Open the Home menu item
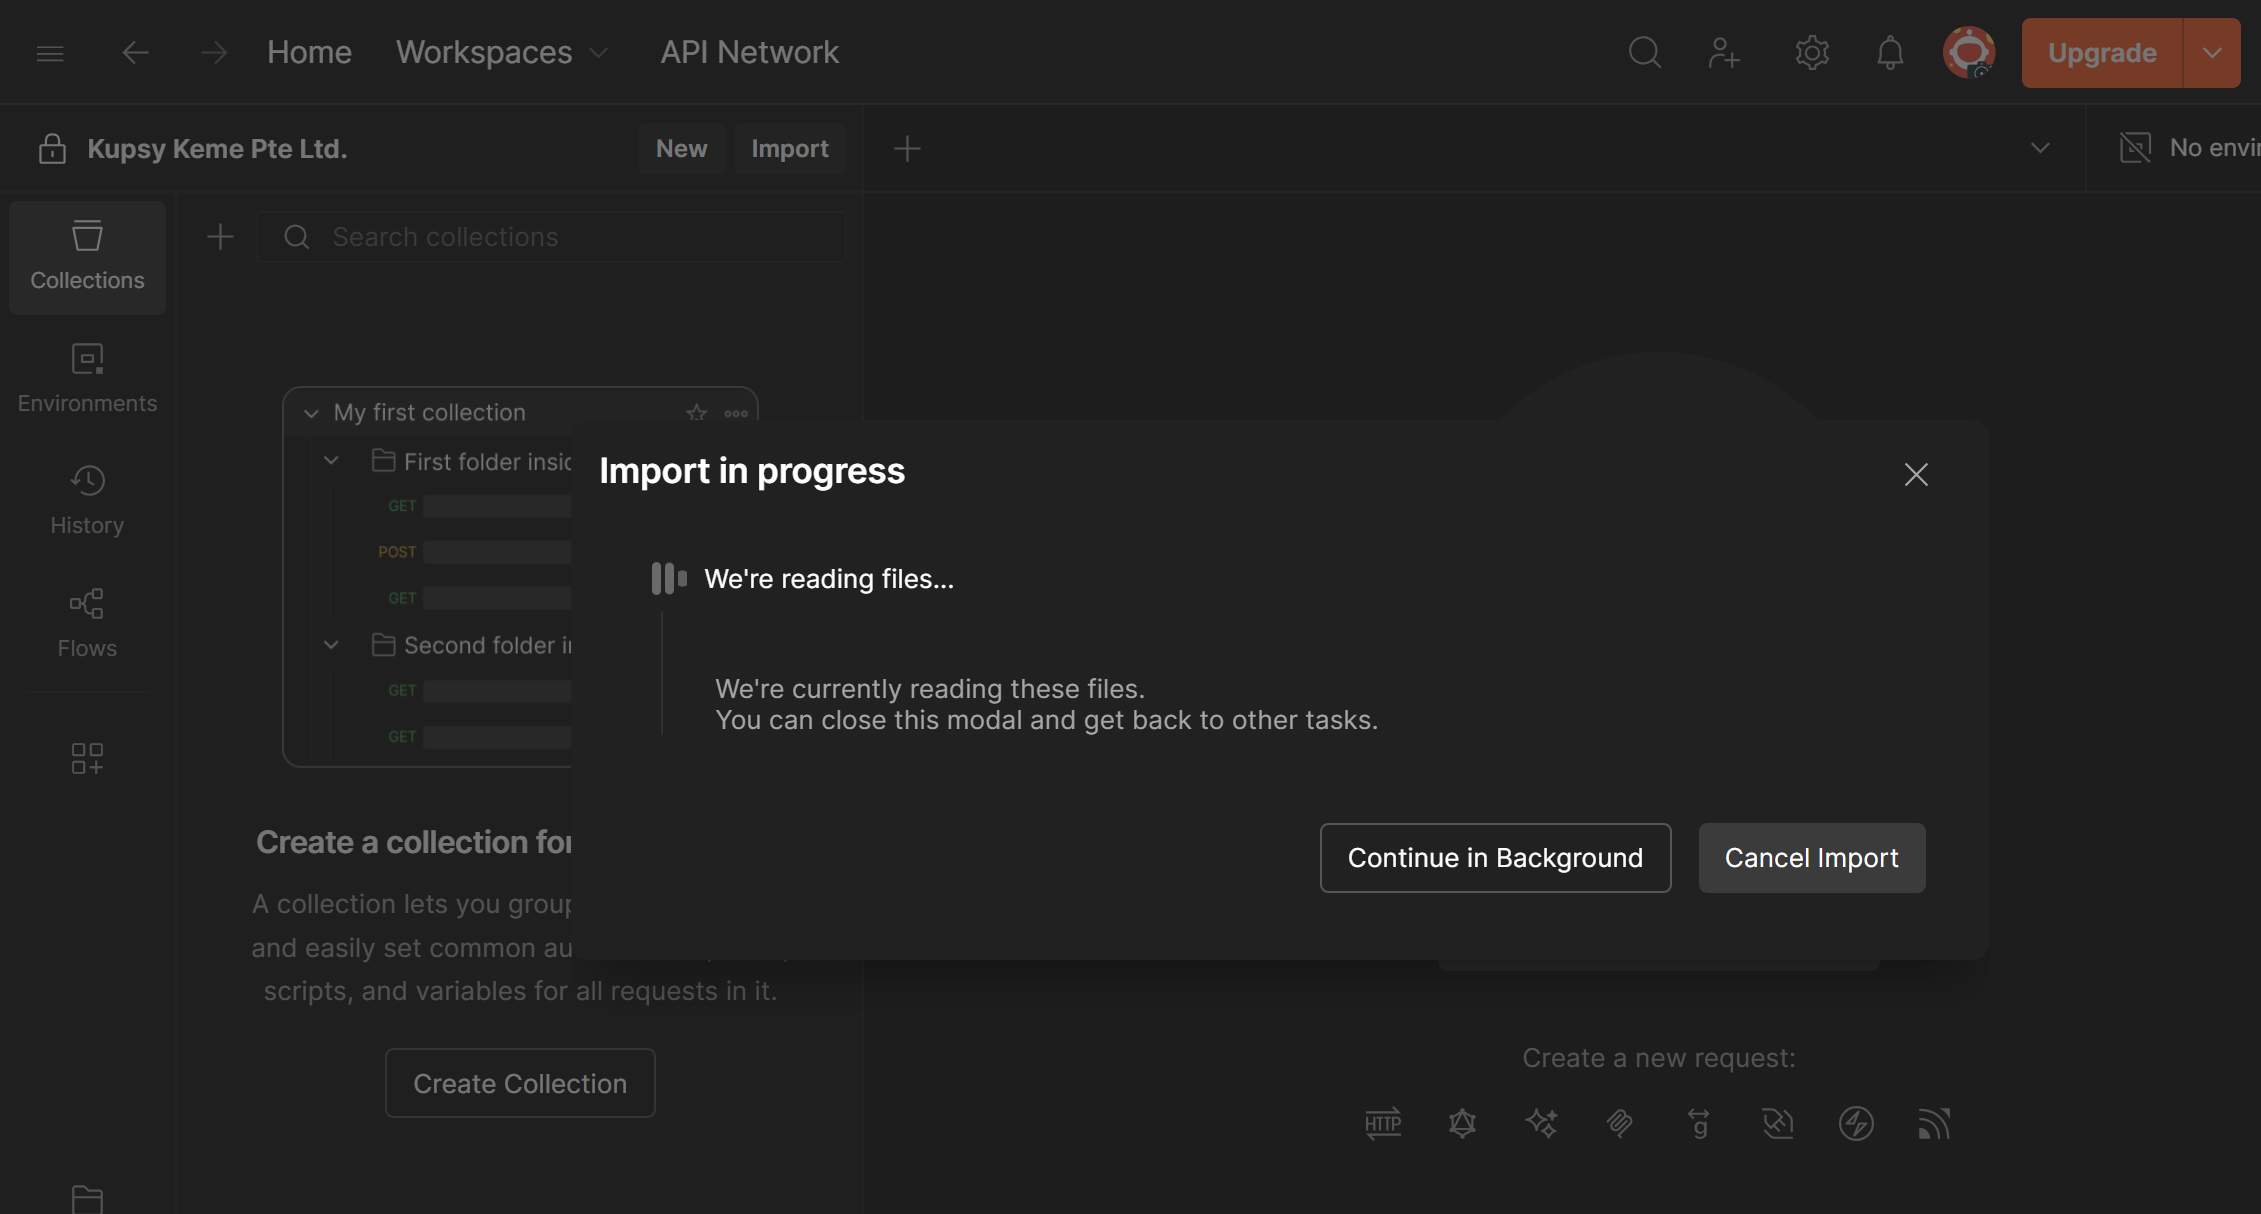 (309, 52)
